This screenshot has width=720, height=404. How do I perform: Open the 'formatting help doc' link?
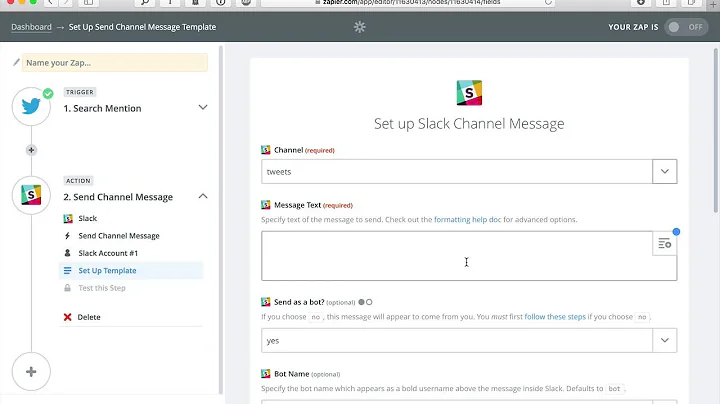point(467,219)
